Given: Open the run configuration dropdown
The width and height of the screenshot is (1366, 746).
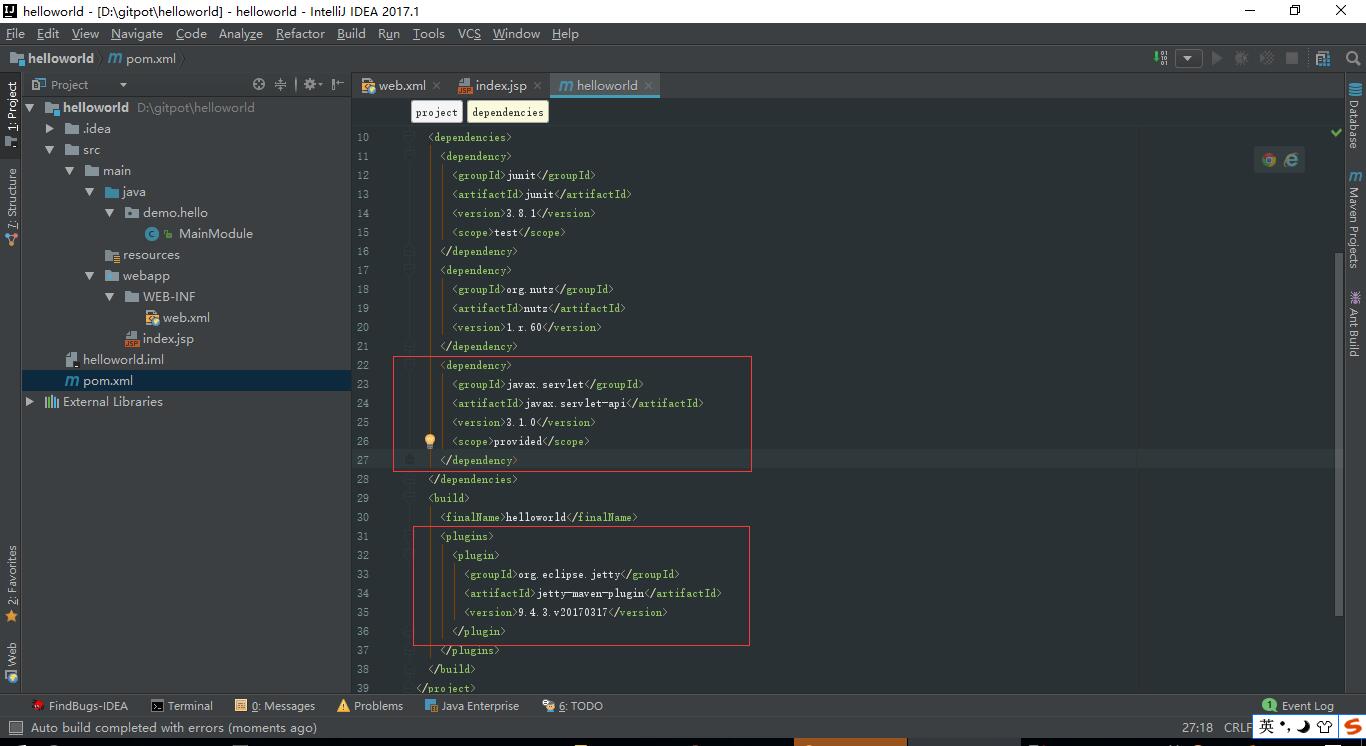Looking at the screenshot, I should coord(1188,58).
